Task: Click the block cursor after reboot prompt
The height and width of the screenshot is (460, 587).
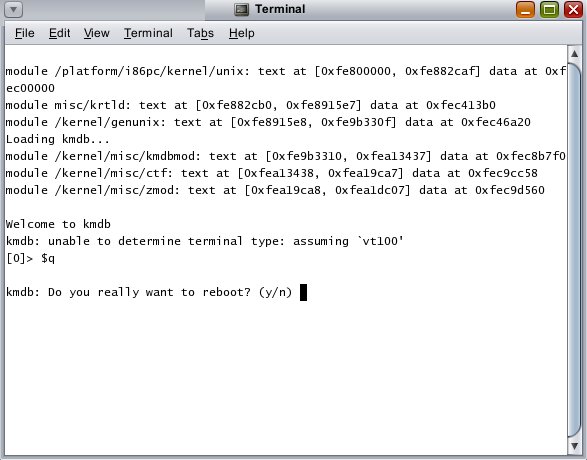Action: pyautogui.click(x=303, y=292)
